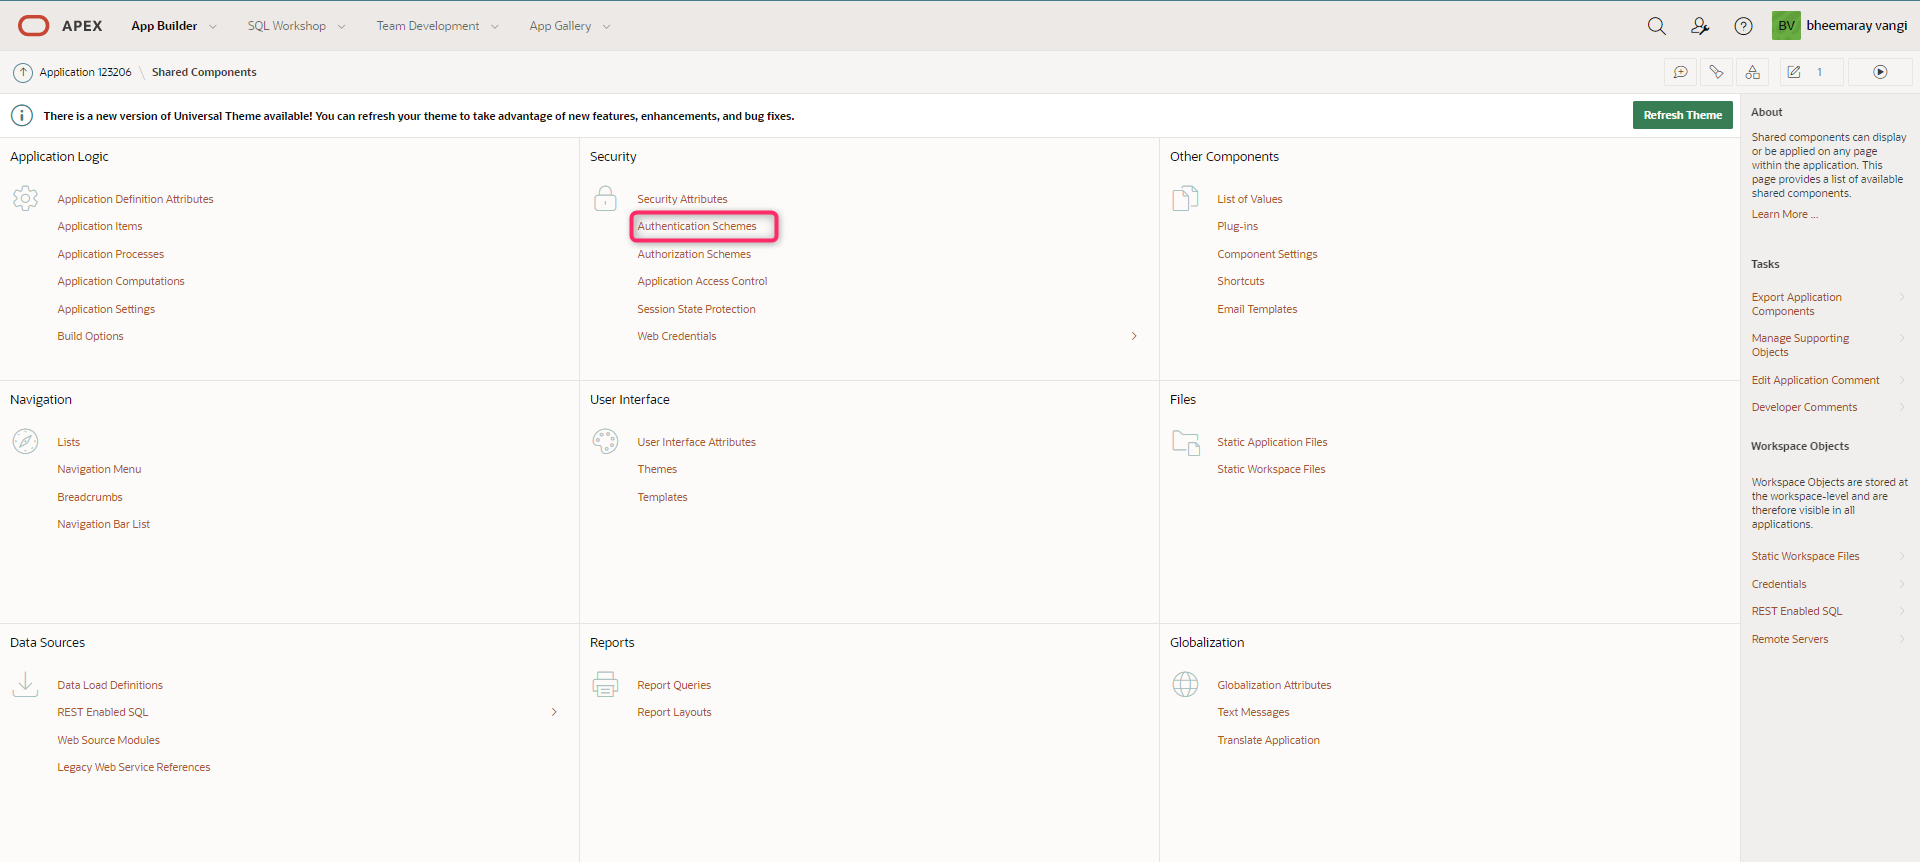Click the Files folder icon
Screen dimensions: 1920x862
coord(1186,442)
